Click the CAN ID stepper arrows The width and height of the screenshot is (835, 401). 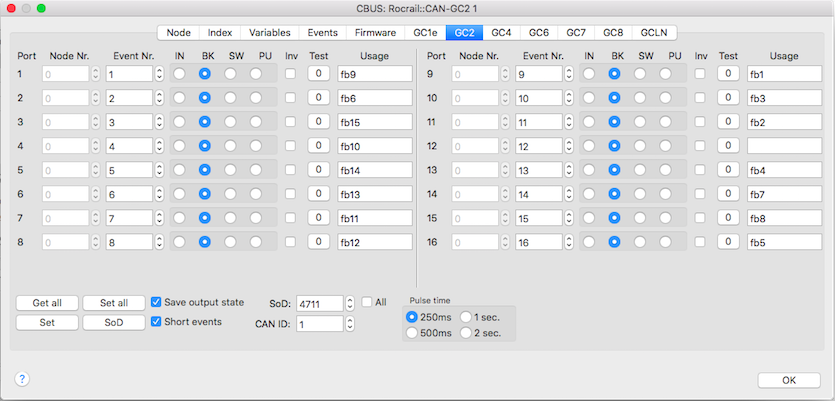350,324
